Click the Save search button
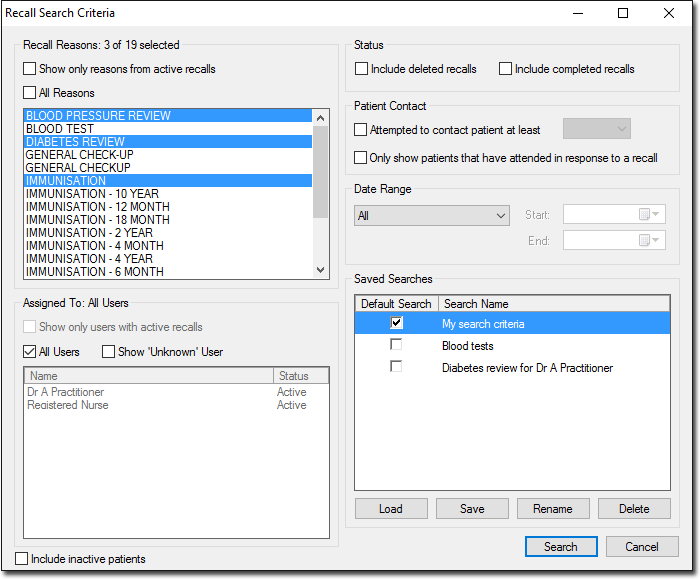 [x=472, y=508]
